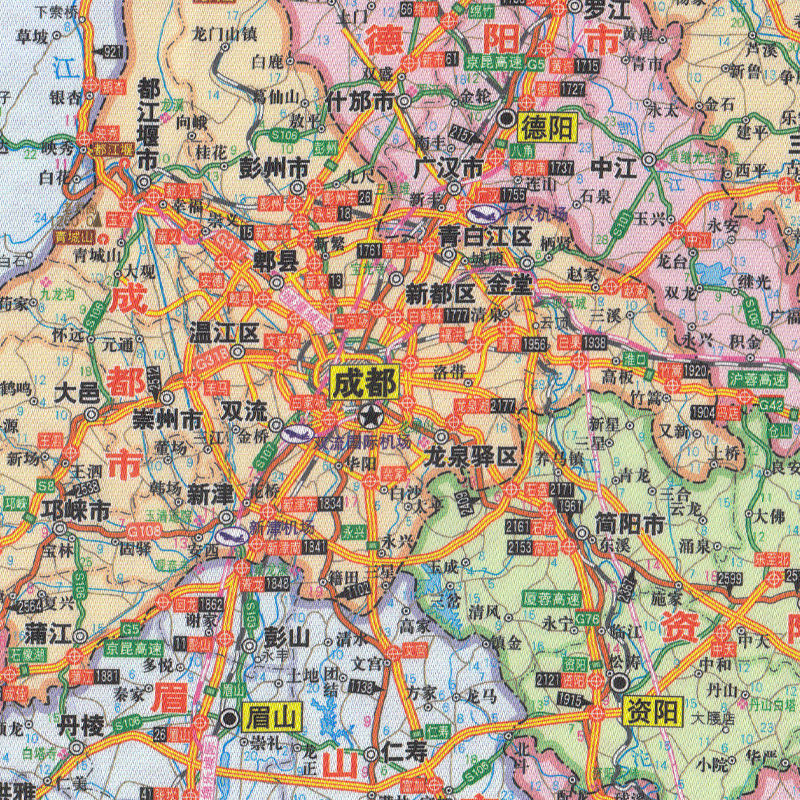Viewport: 800px width, 800px height.
Task: Click the circle marker beside 温江区
Action: click(237, 352)
